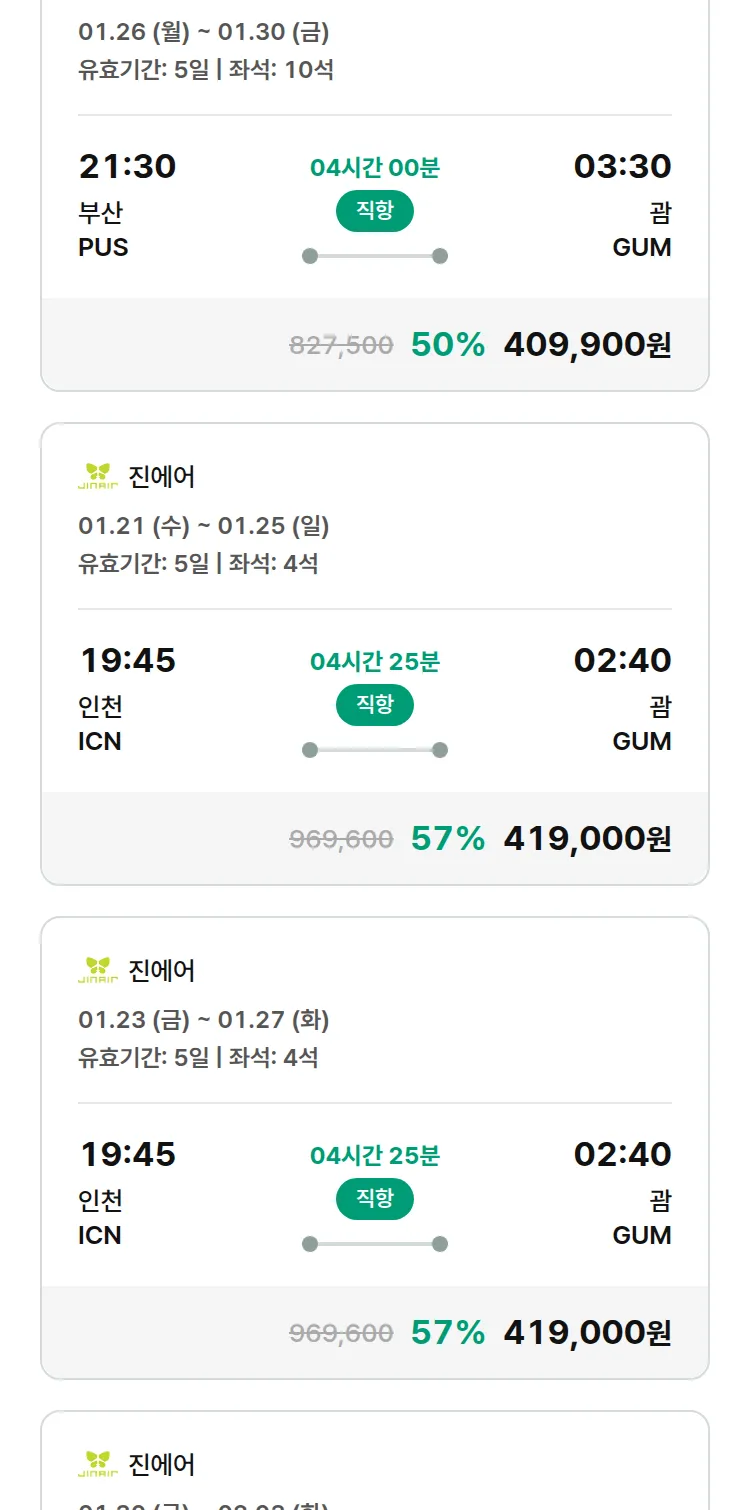The image size is (750, 1510).
Task: Click the 04시간 00분 flight duration
Action: [x=374, y=167]
